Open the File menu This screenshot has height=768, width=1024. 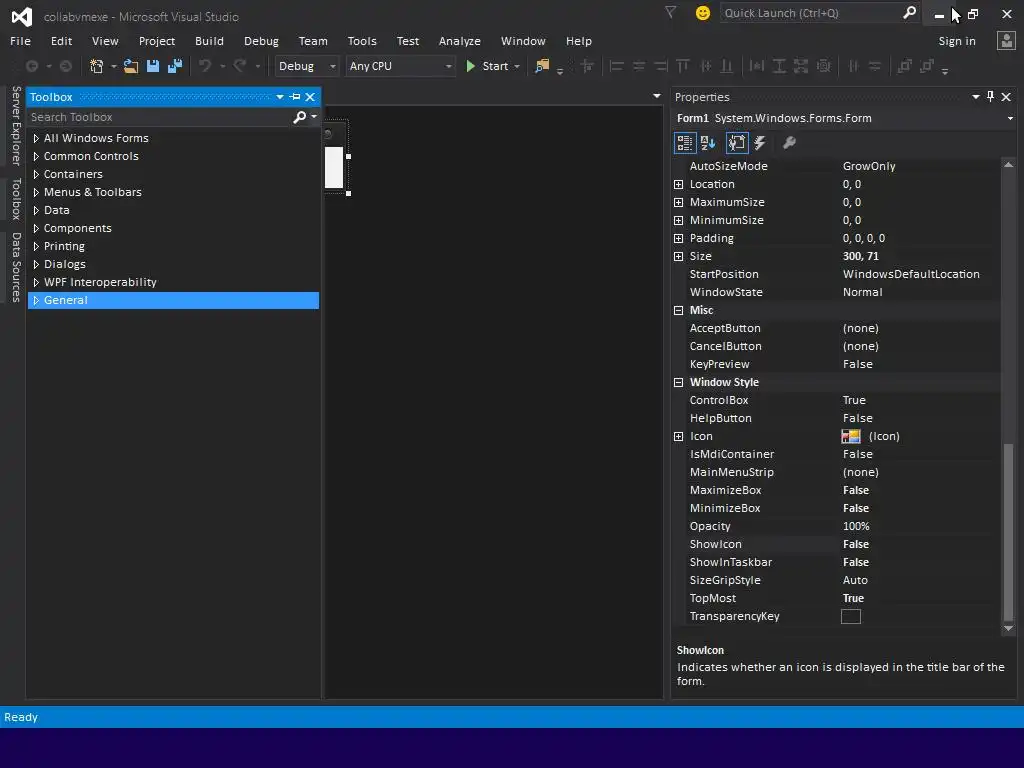20,40
